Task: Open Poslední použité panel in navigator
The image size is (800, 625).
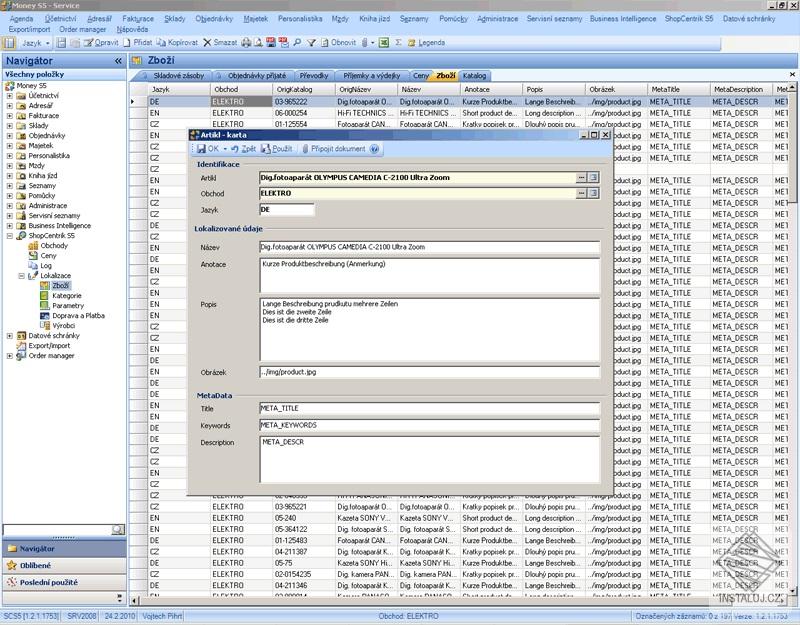Action: tap(64, 582)
